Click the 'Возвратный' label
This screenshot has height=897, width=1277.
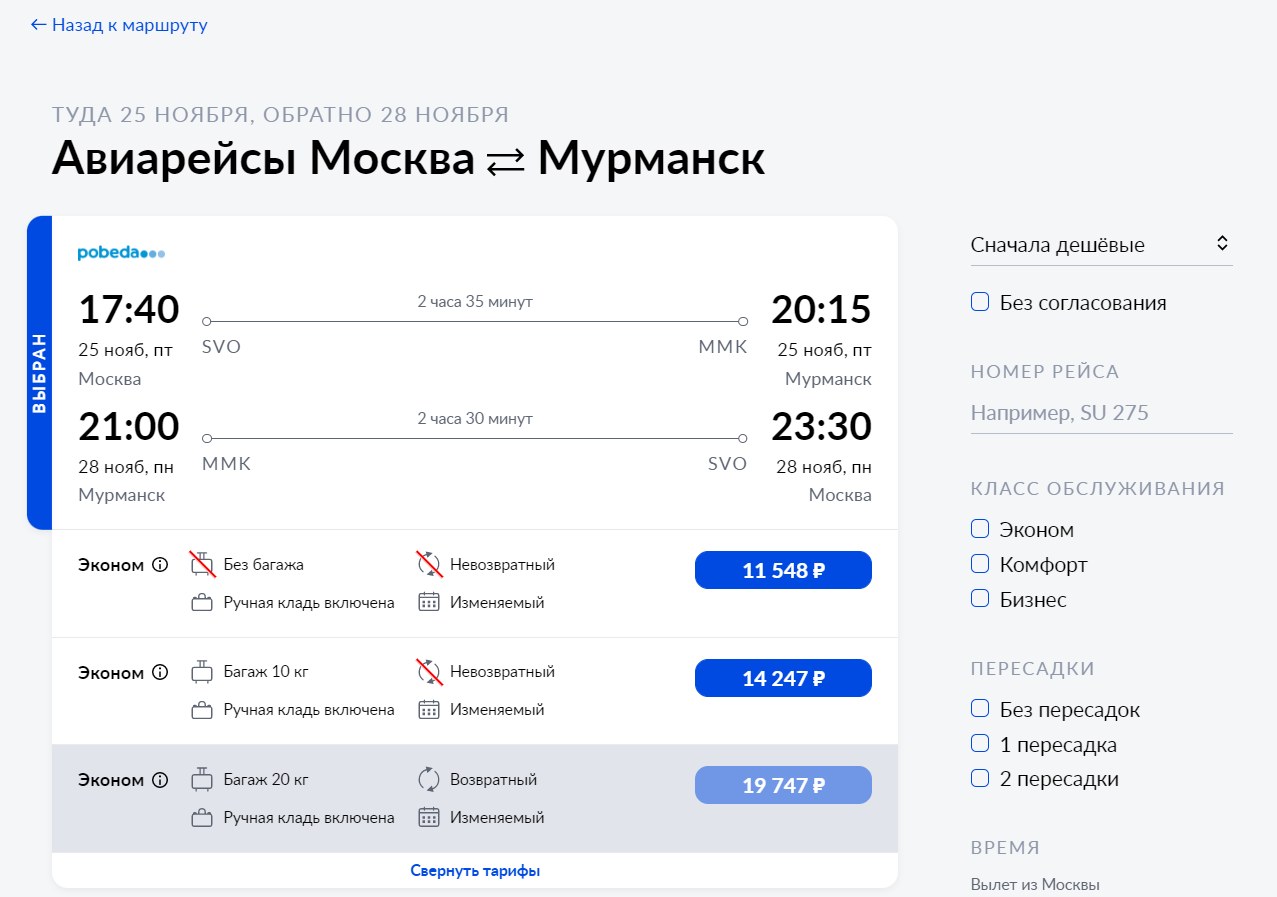tap(494, 780)
